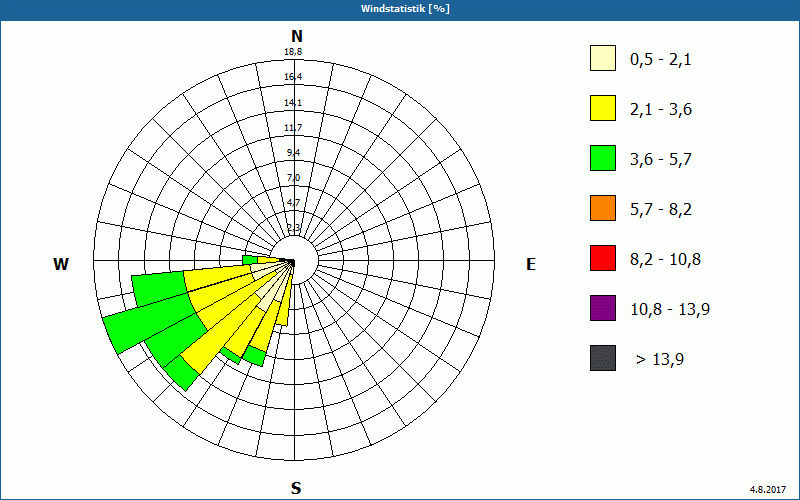Viewport: 800px width, 500px height.
Task: Click the largest green wind rose sector
Action: [x=147, y=322]
